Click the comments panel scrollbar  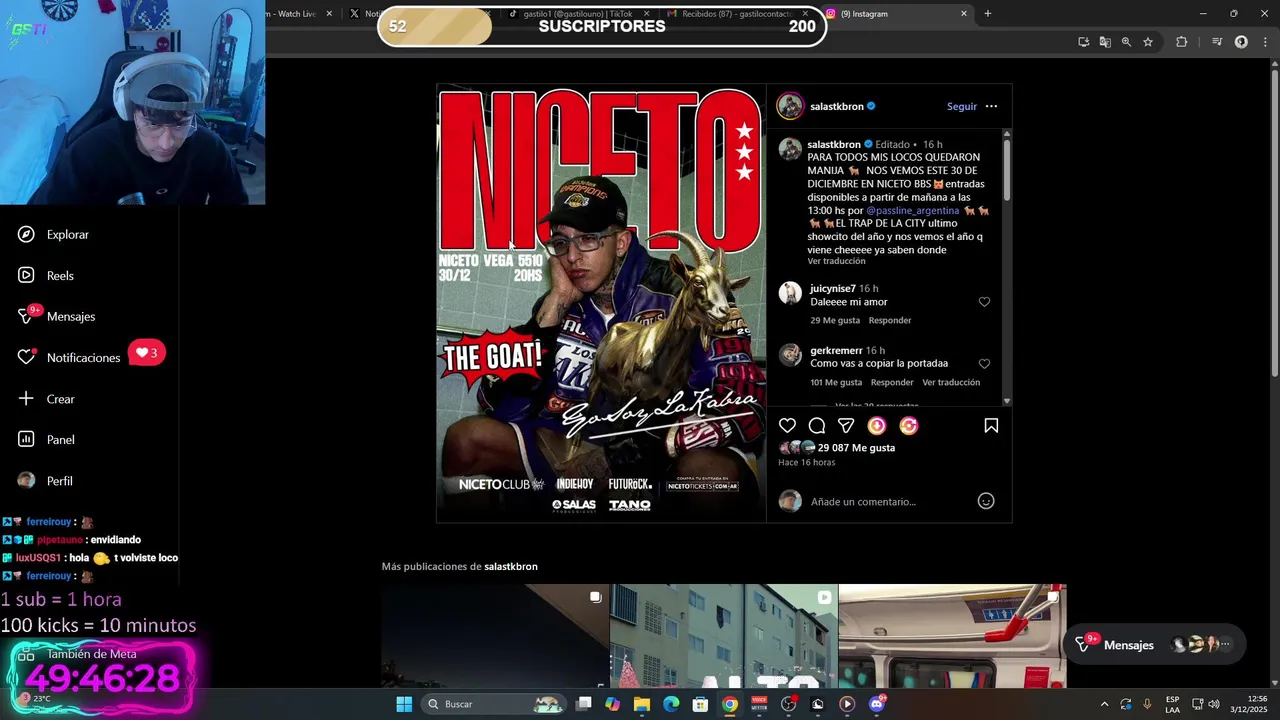[1007, 170]
